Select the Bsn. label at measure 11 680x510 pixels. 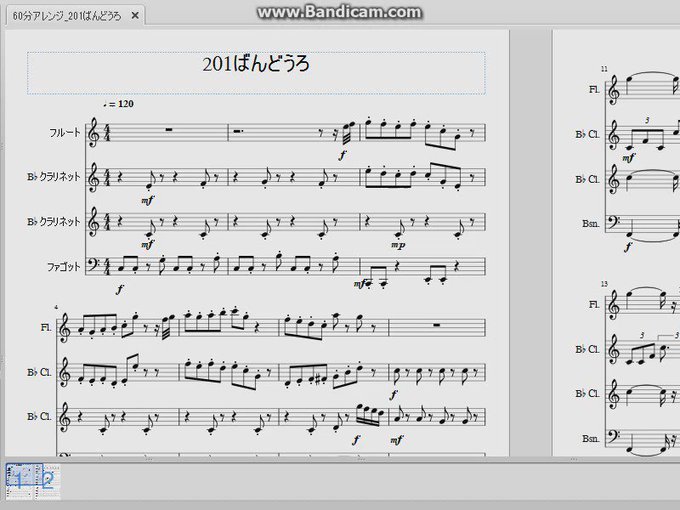pos(591,224)
